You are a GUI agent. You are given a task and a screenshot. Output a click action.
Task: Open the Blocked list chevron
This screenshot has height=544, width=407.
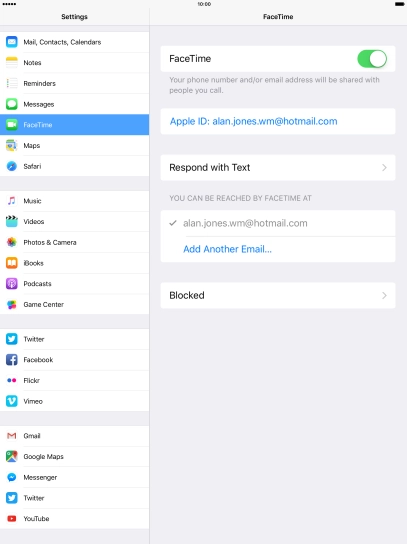384,295
